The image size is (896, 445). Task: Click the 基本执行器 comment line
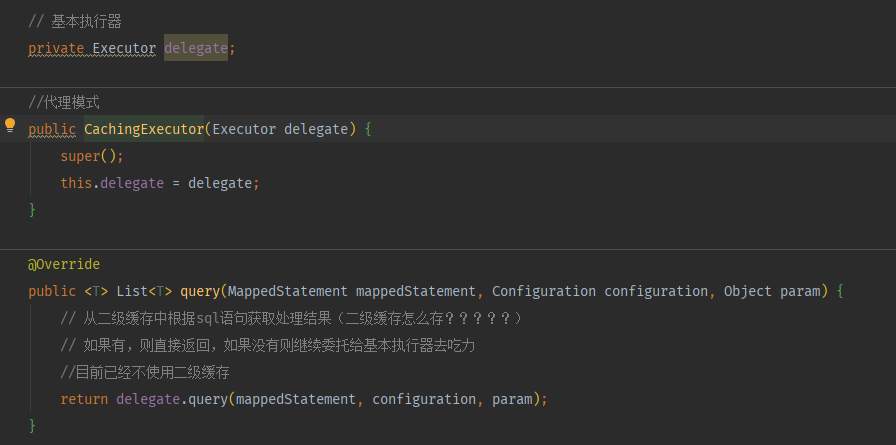(x=75, y=21)
